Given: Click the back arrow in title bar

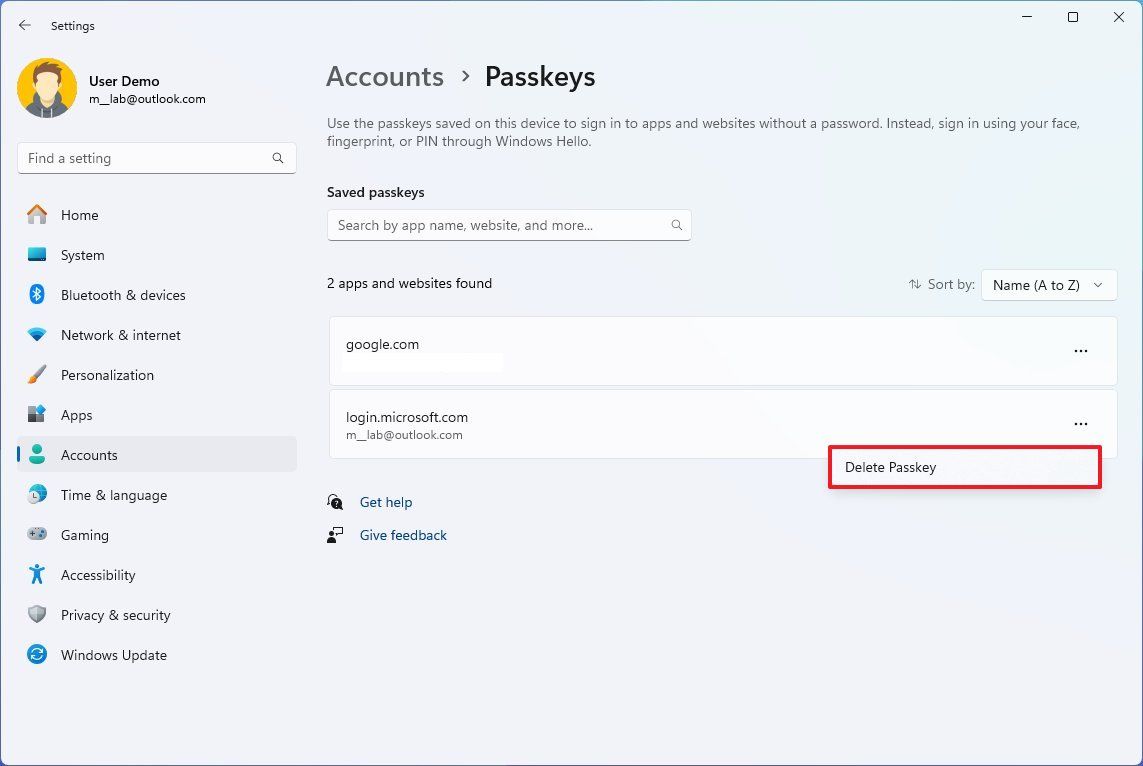Looking at the screenshot, I should [25, 26].
